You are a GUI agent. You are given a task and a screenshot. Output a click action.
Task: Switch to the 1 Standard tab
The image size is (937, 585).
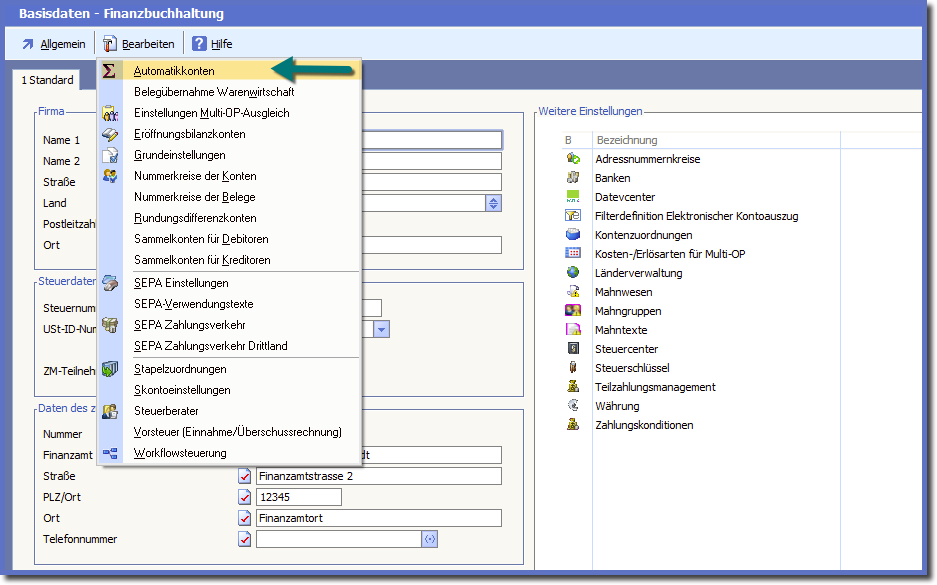tap(48, 80)
